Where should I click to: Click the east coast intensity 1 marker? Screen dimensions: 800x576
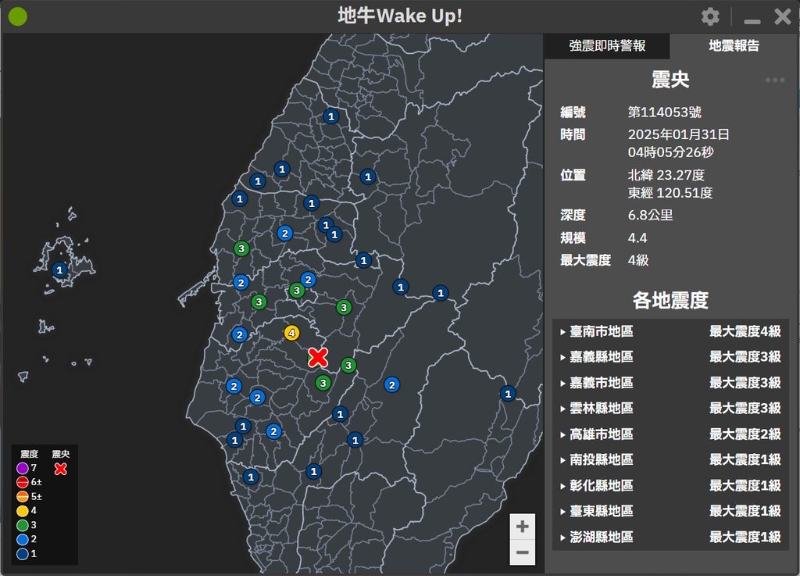point(508,394)
